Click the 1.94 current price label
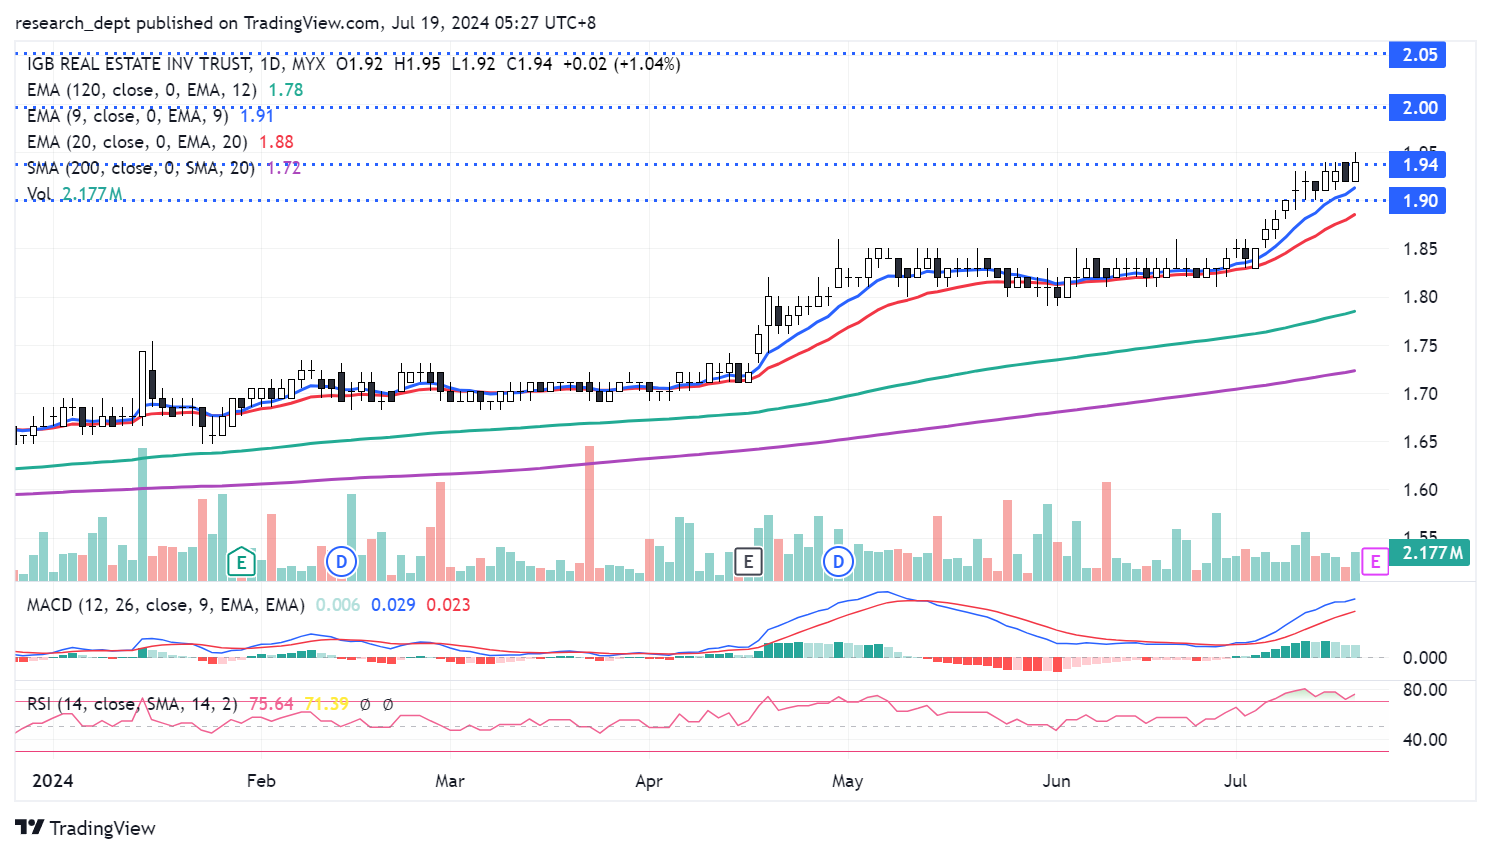 [1418, 165]
